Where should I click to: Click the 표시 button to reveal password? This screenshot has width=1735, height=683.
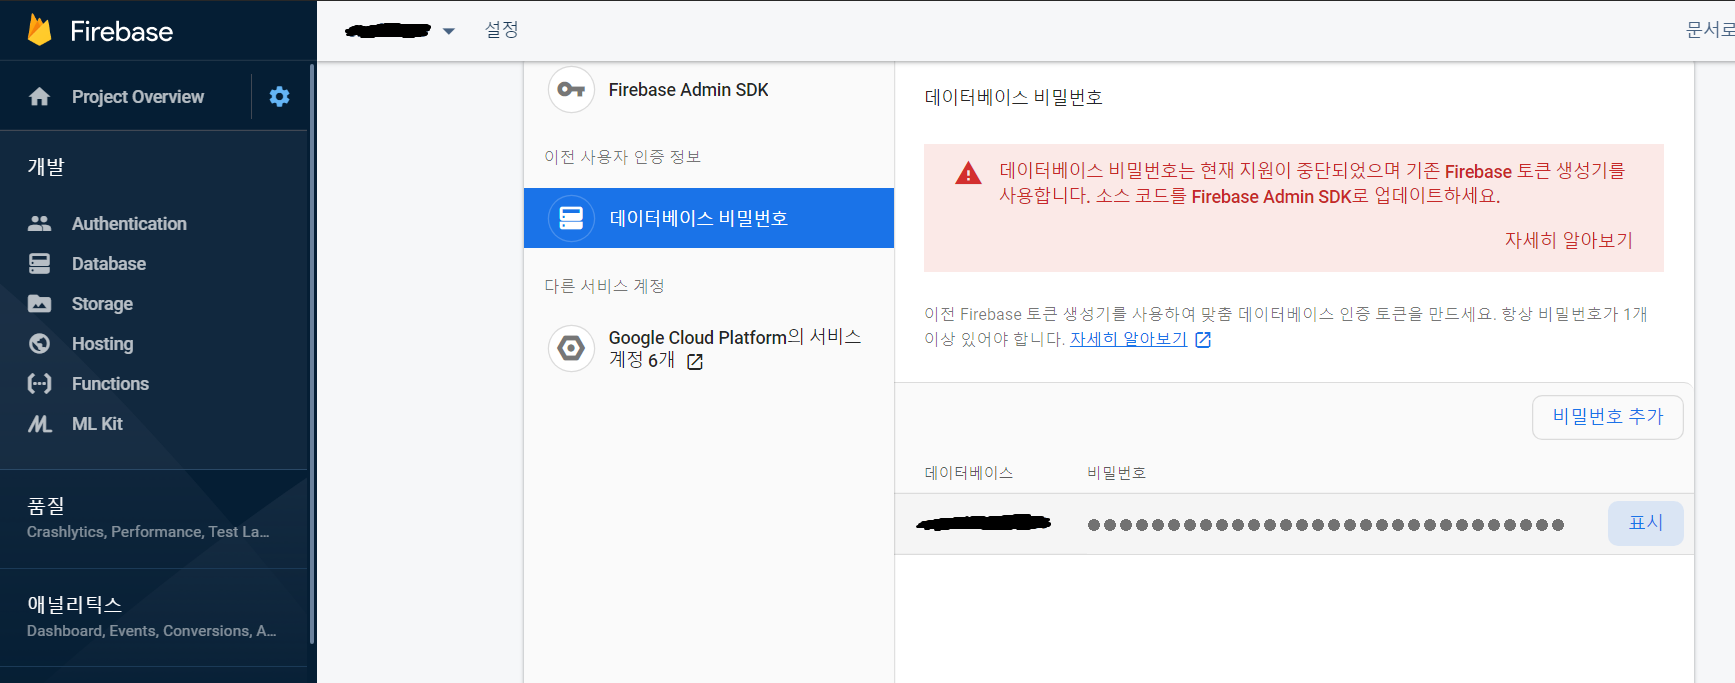coord(1645,523)
